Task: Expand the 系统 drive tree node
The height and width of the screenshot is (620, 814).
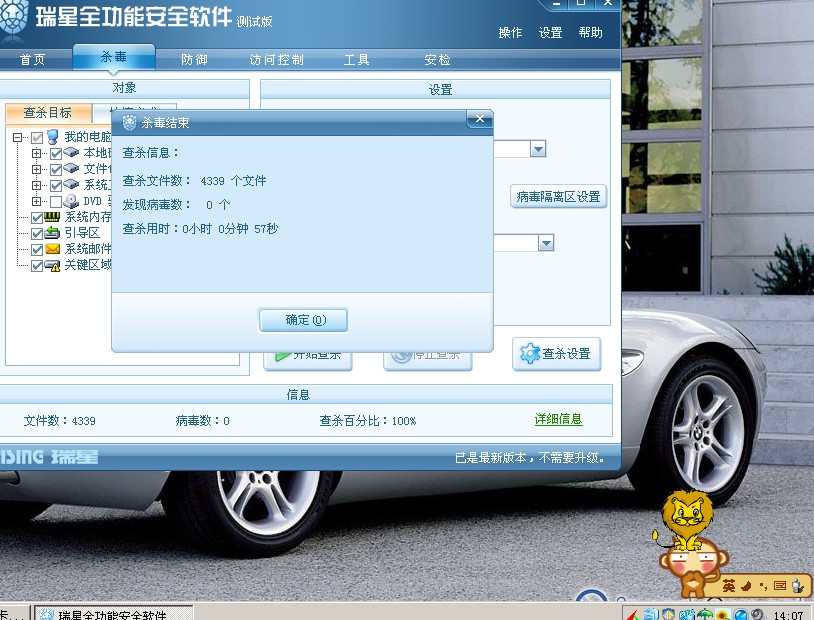Action: [36, 185]
